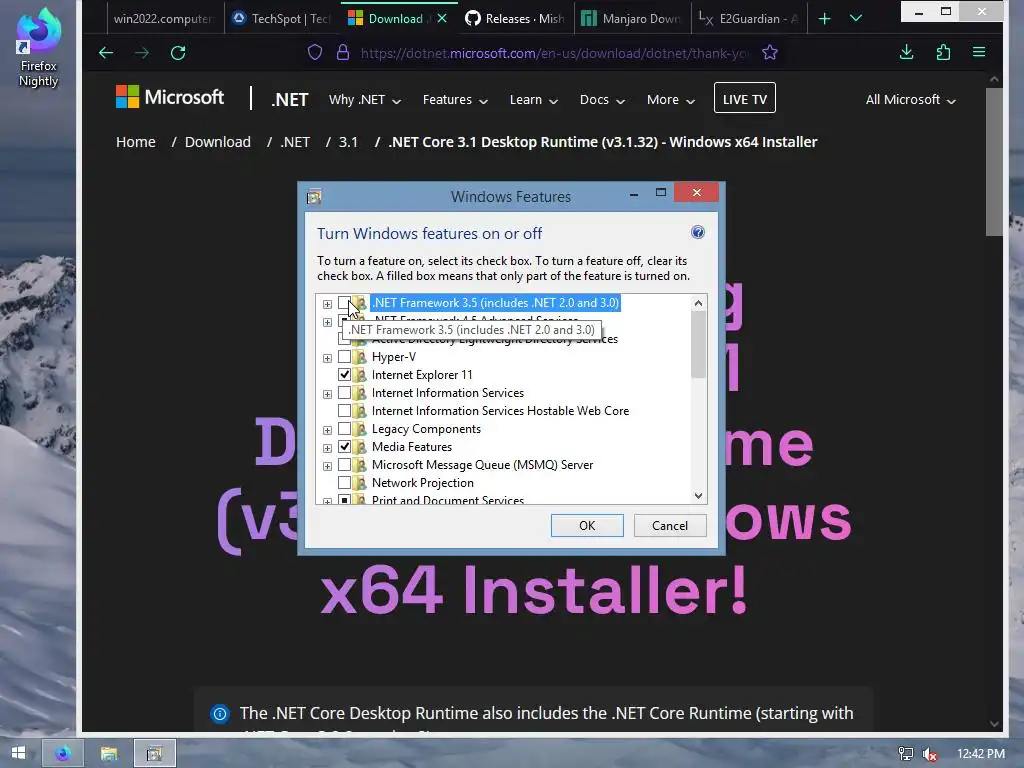
Task: Switch to Releases GitHub tab
Action: coord(516,19)
